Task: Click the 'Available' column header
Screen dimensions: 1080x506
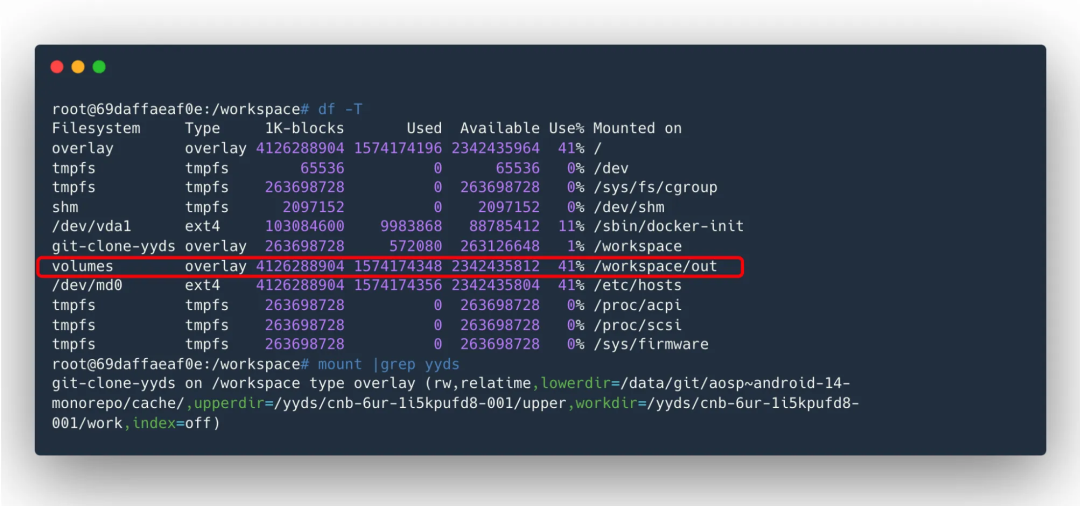Action: tap(500, 128)
